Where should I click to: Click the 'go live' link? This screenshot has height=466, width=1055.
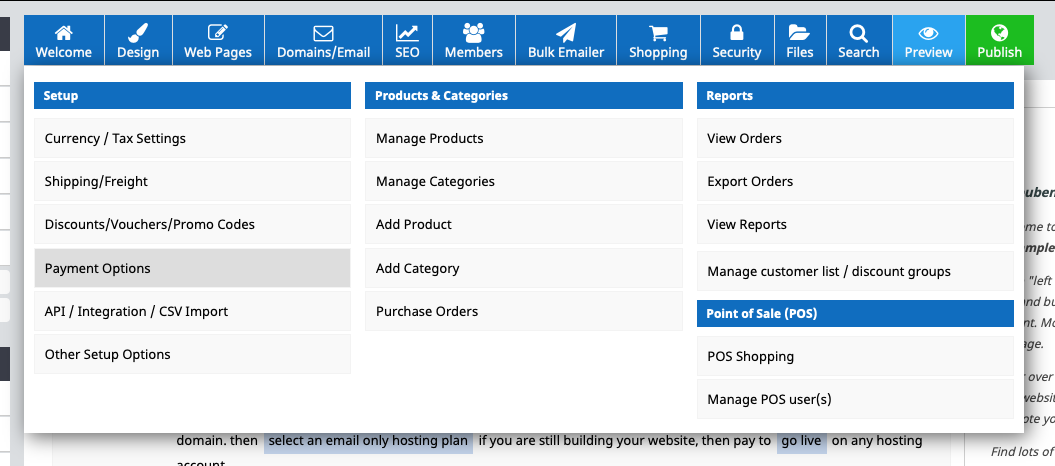(x=801, y=441)
